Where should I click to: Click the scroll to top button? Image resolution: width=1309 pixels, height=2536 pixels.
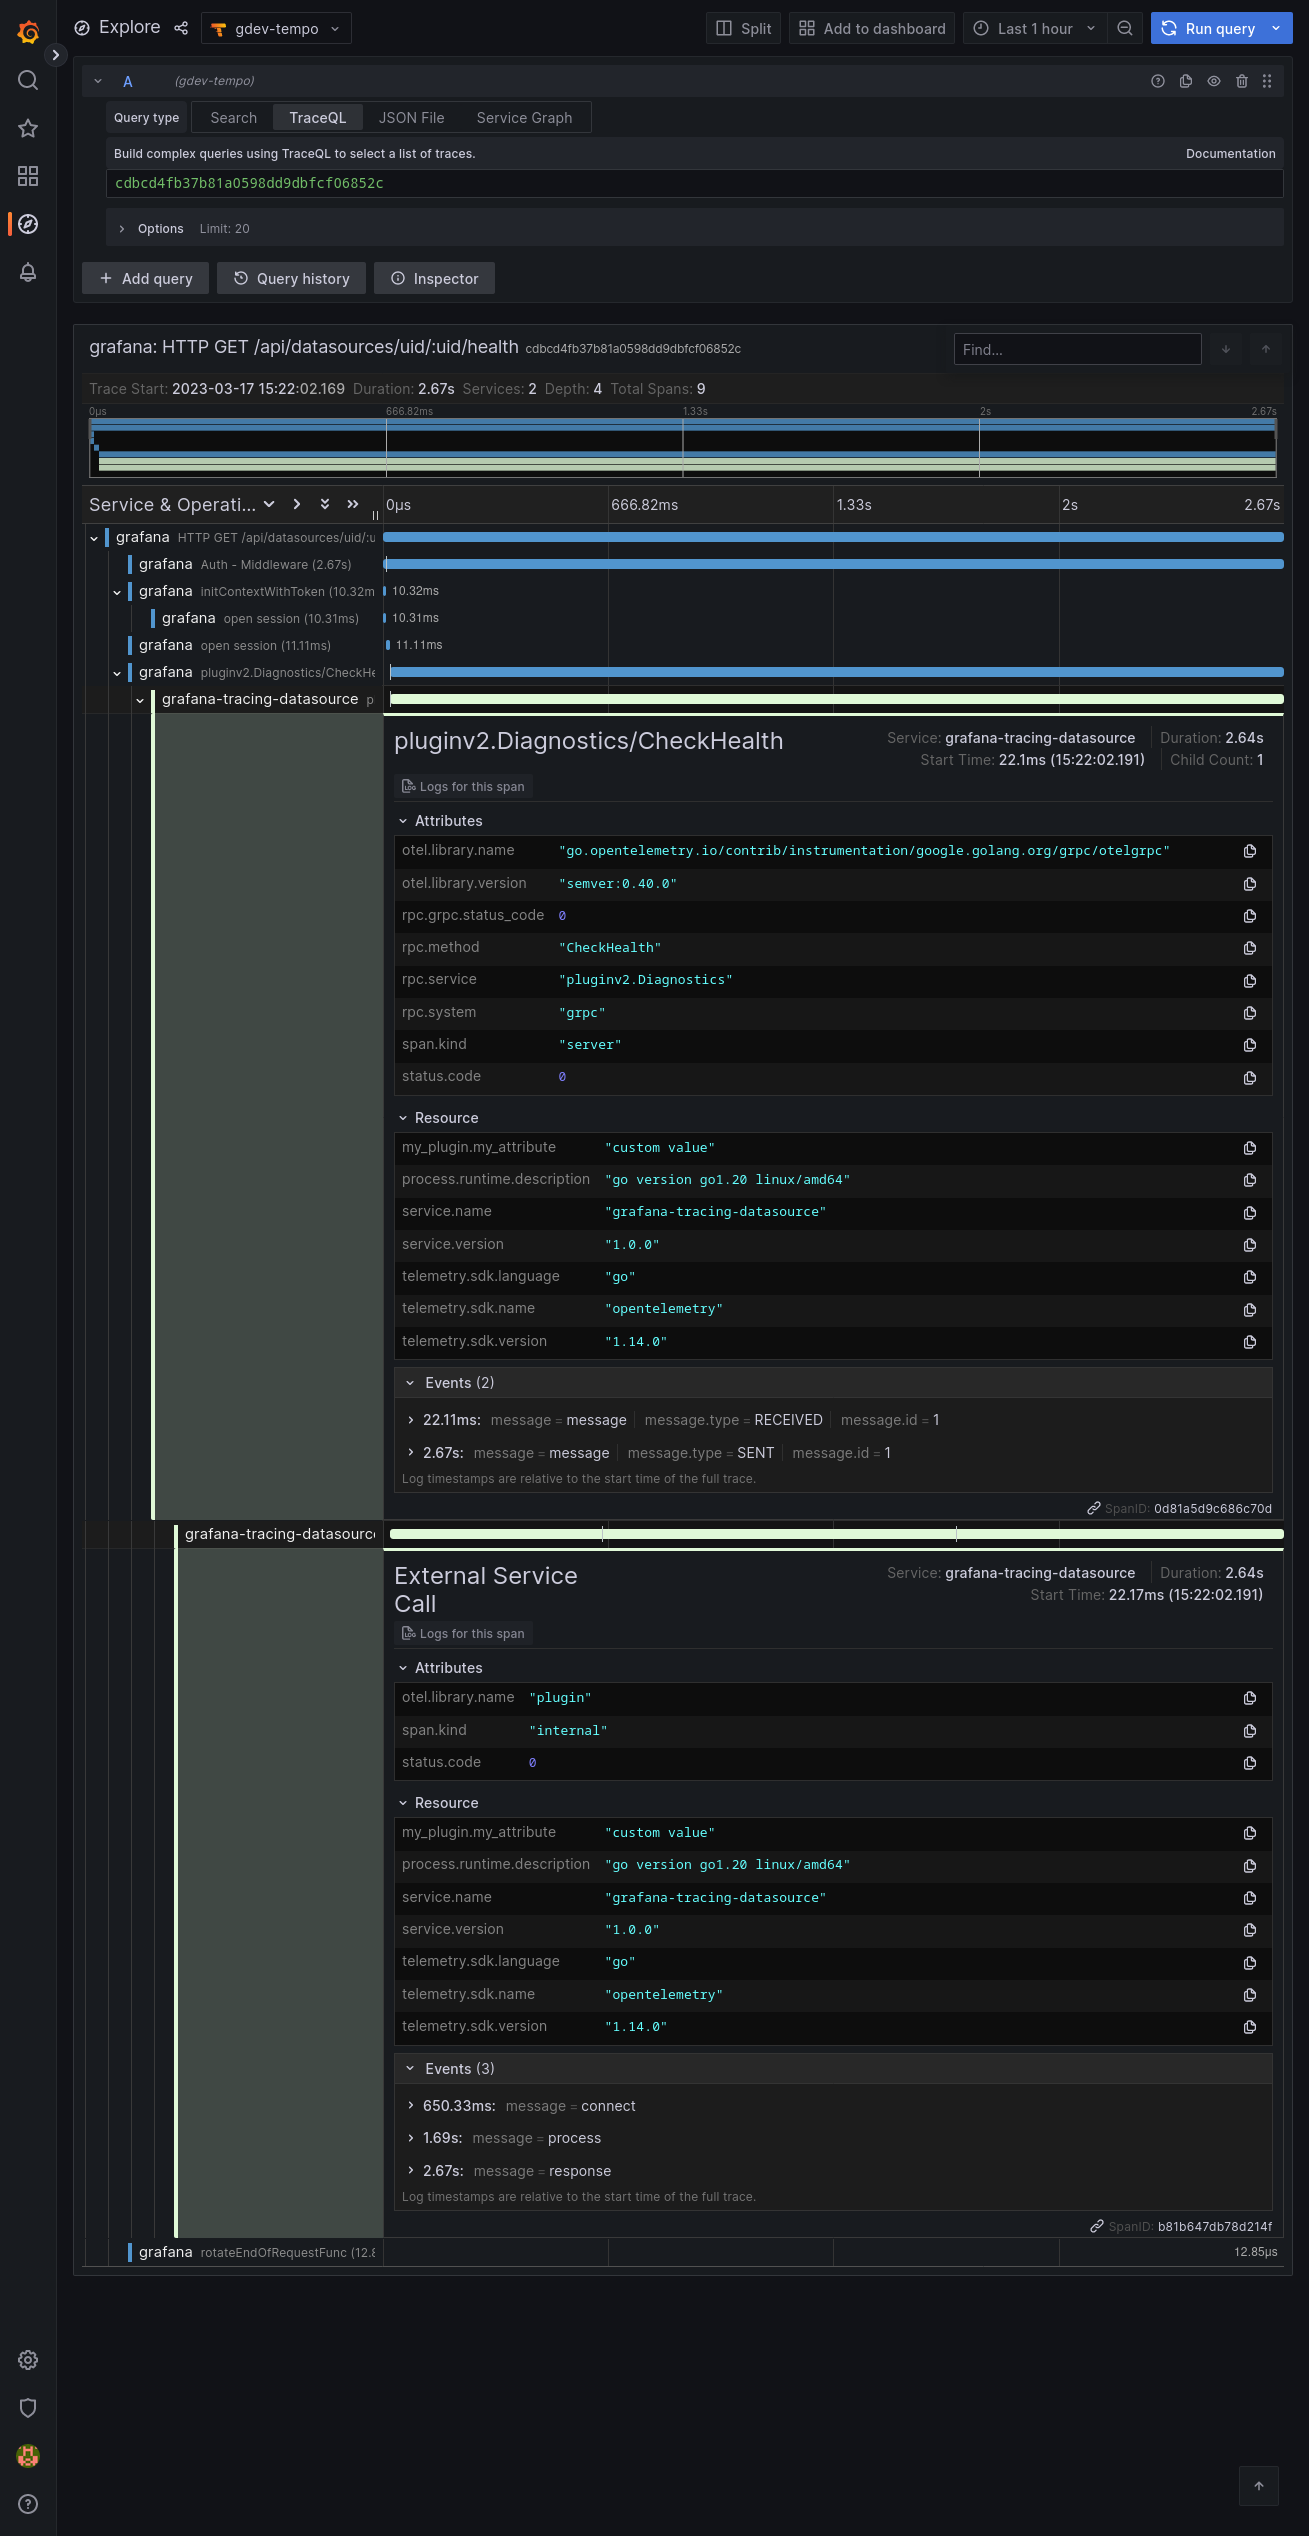click(1259, 2486)
